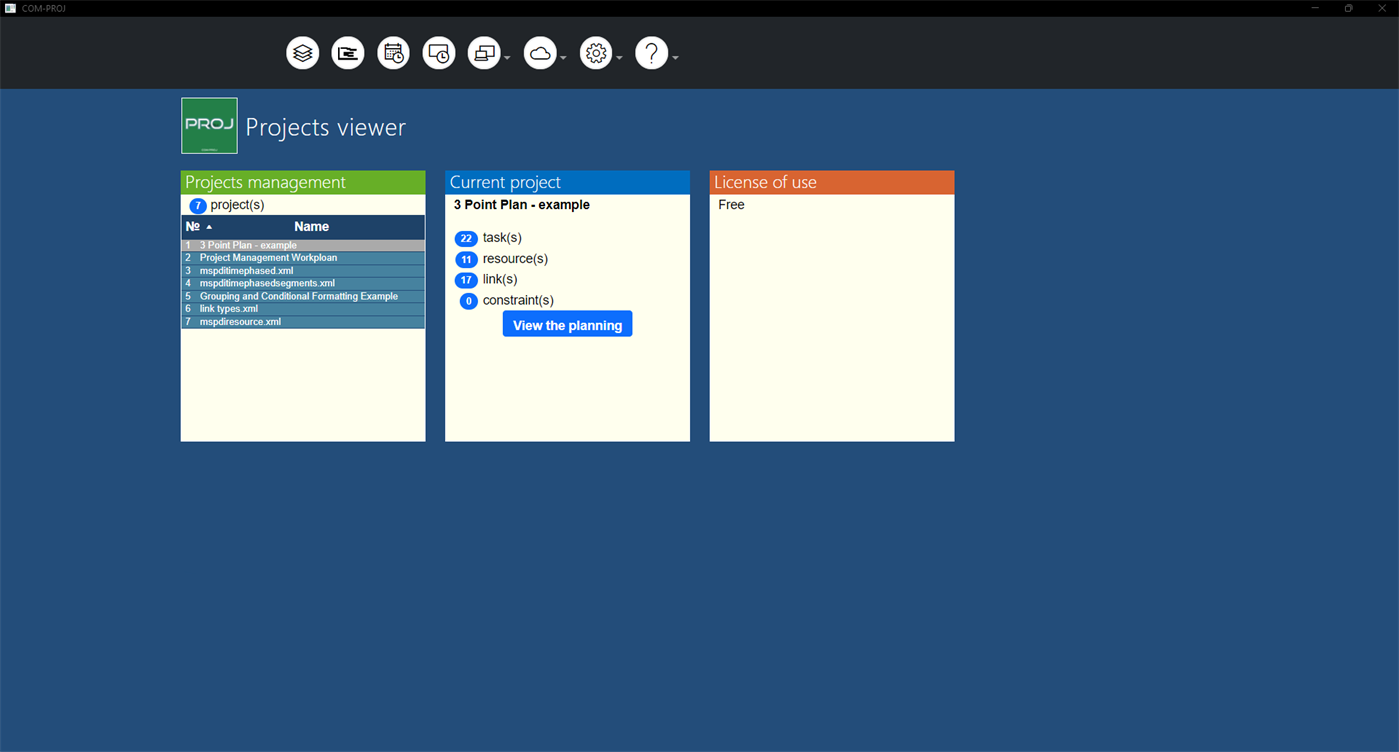This screenshot has width=1399, height=752.
Task: Click the View the planning button
Action: click(567, 323)
